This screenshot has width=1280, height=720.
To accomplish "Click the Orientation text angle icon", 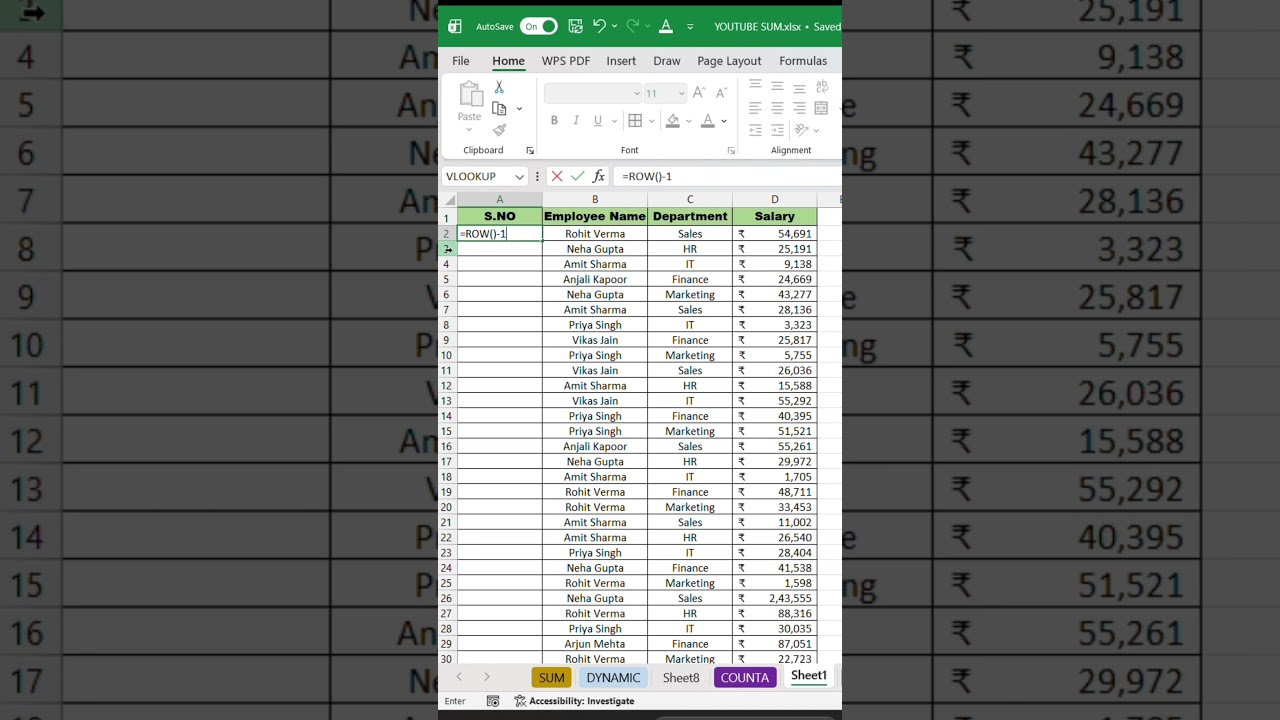I will coord(801,130).
